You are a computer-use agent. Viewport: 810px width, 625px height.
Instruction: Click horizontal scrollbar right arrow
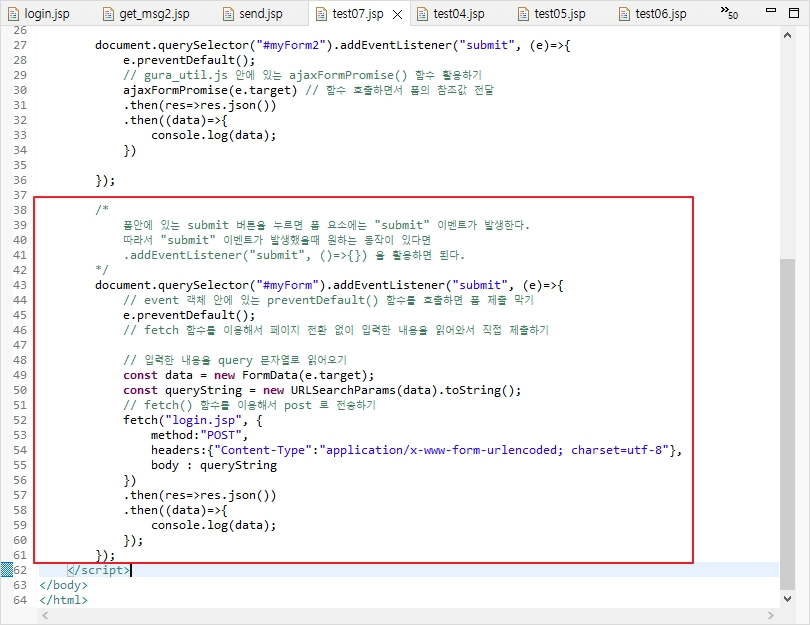pos(771,615)
